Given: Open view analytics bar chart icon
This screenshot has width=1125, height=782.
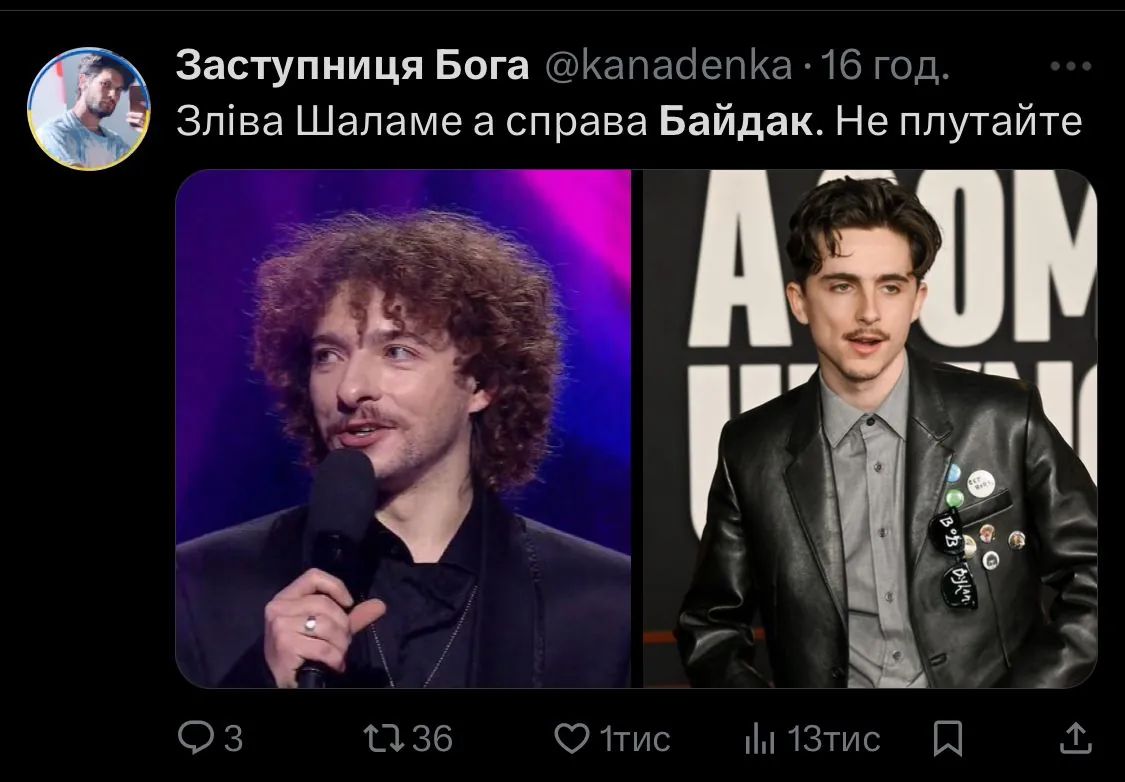Looking at the screenshot, I should pyautogui.click(x=760, y=738).
